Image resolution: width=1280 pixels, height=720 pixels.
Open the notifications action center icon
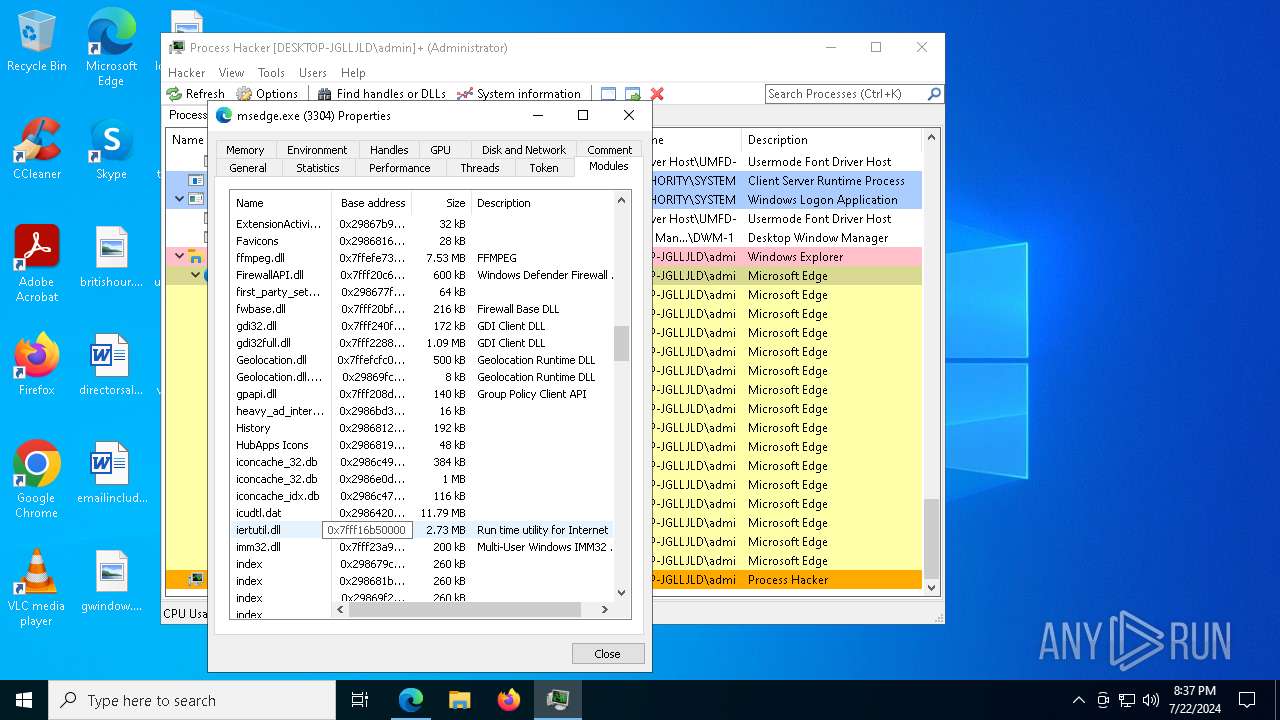click(1247, 700)
